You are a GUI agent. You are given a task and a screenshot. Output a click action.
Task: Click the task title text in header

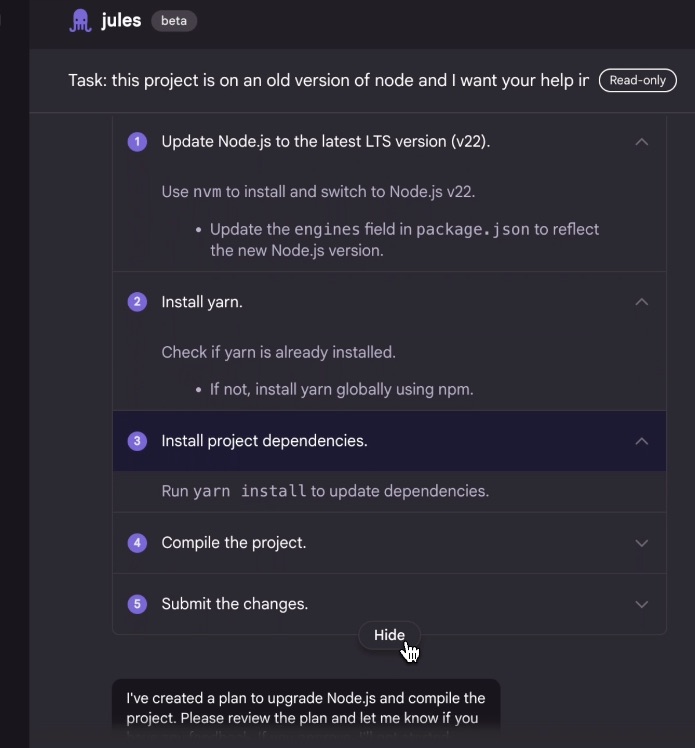[x=329, y=80]
